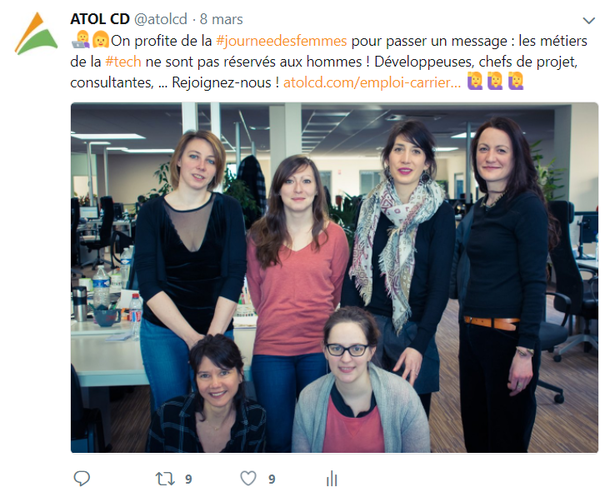610x497 pixels.
Task: Click the blonde woman face emoji
Action: pos(100,40)
